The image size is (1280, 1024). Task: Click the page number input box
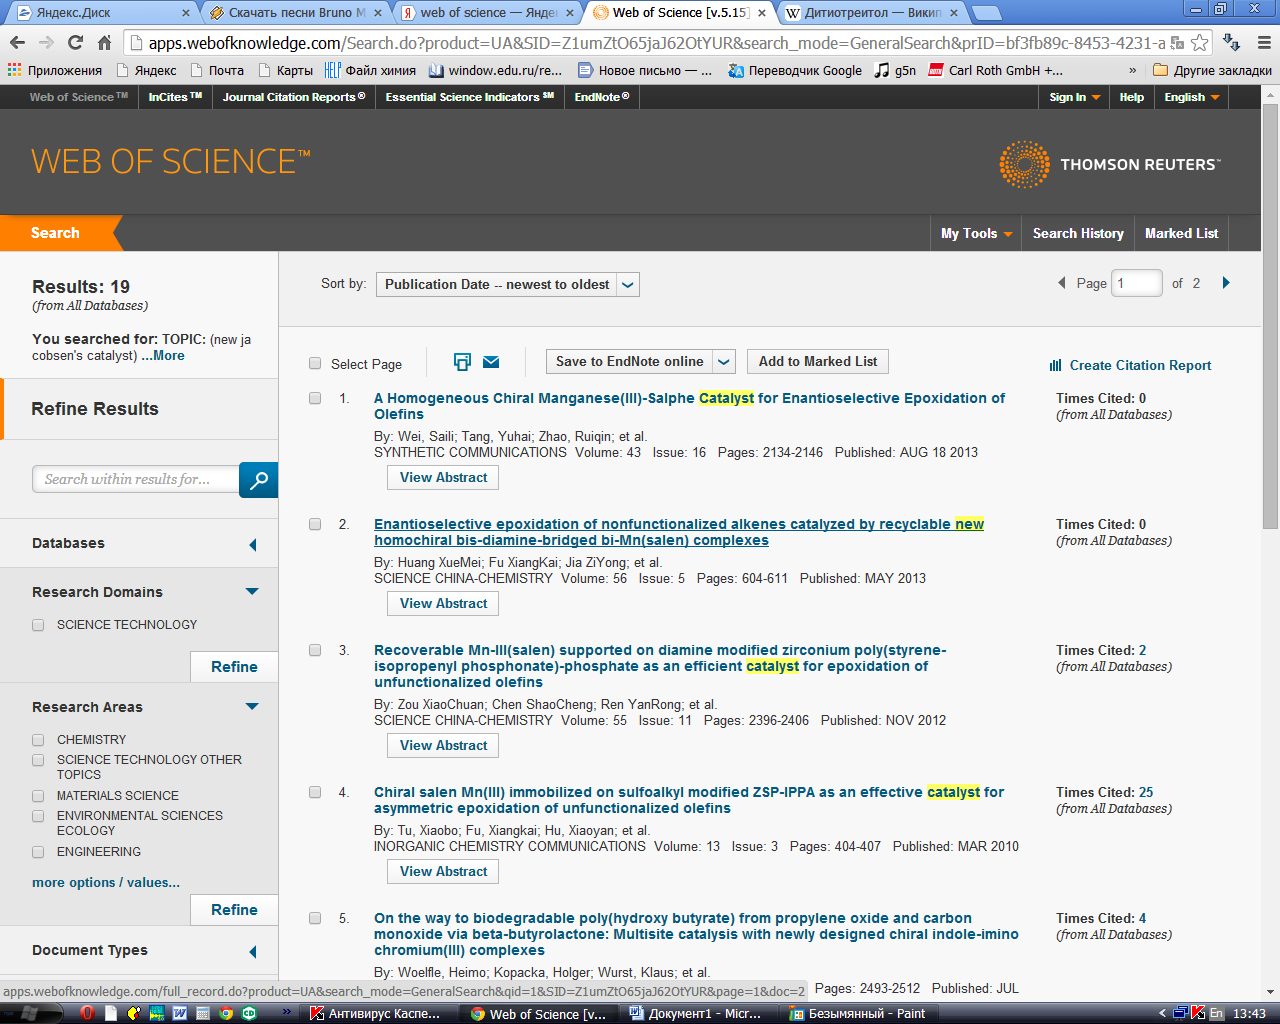(x=1137, y=283)
